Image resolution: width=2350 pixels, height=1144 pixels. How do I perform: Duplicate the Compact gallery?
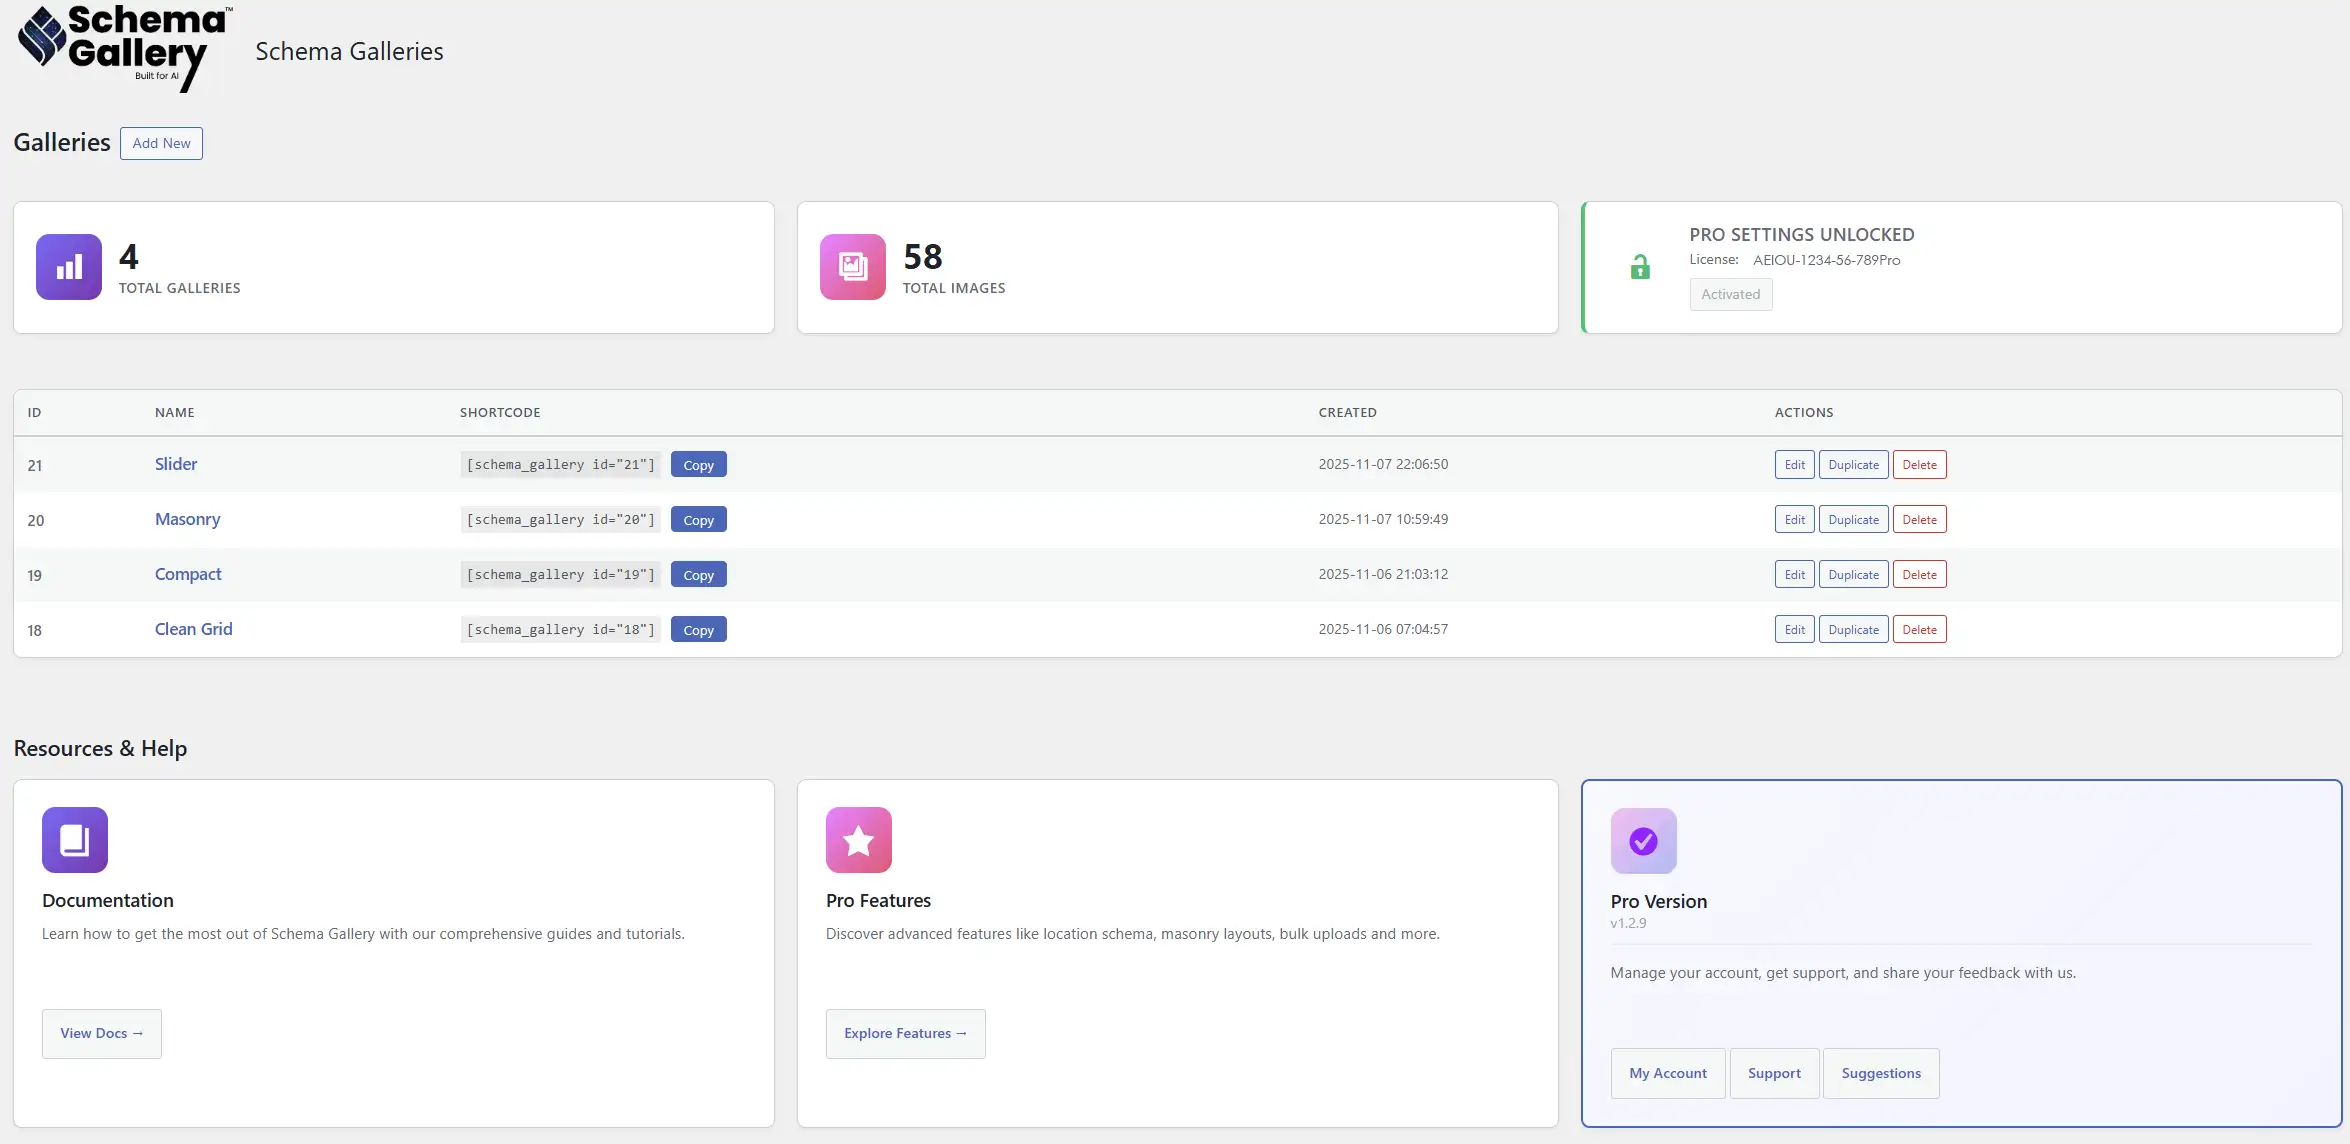click(1853, 574)
